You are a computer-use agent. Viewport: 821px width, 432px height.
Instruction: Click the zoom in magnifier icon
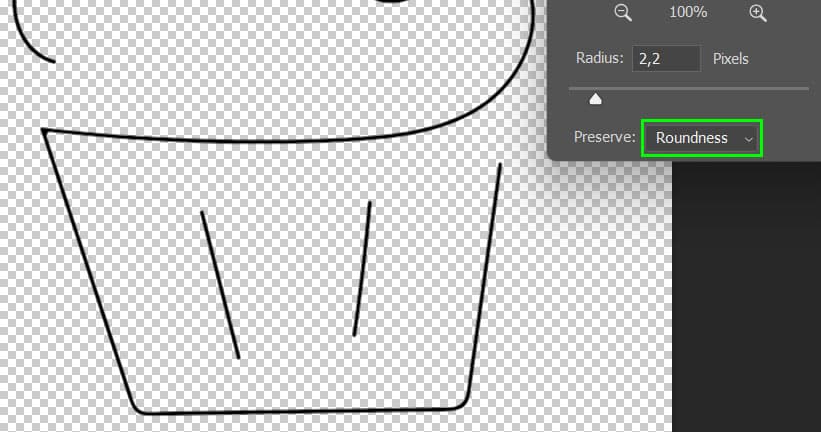pyautogui.click(x=757, y=13)
